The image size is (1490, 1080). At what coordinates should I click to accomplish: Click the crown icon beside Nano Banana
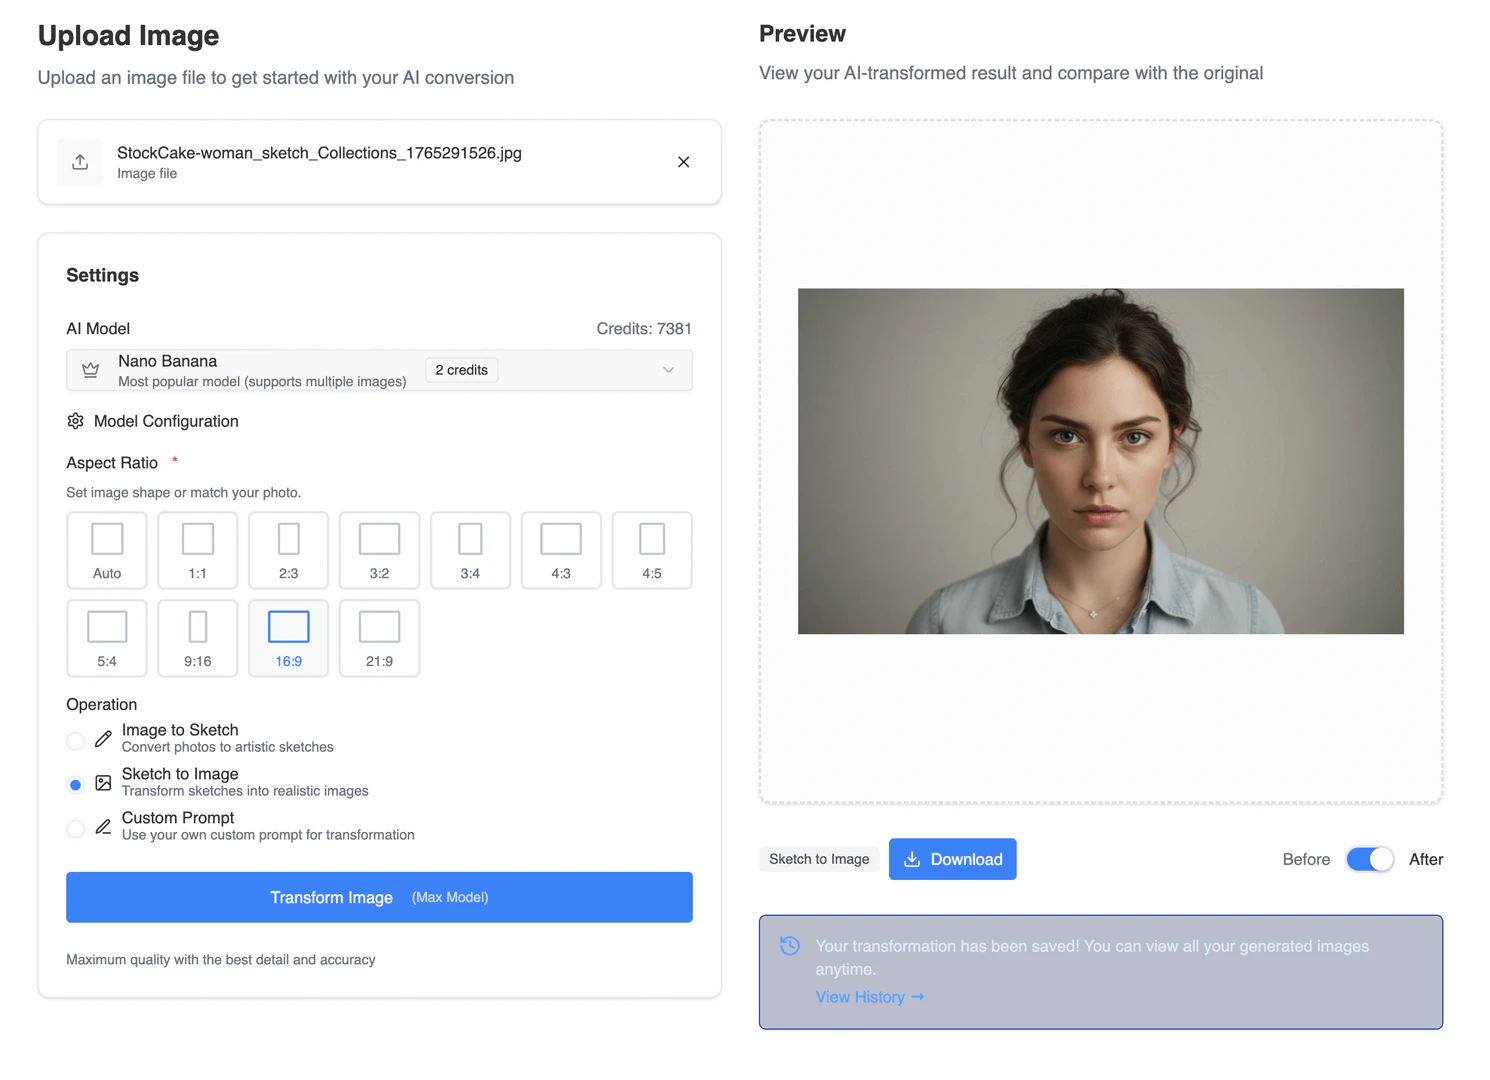[91, 369]
